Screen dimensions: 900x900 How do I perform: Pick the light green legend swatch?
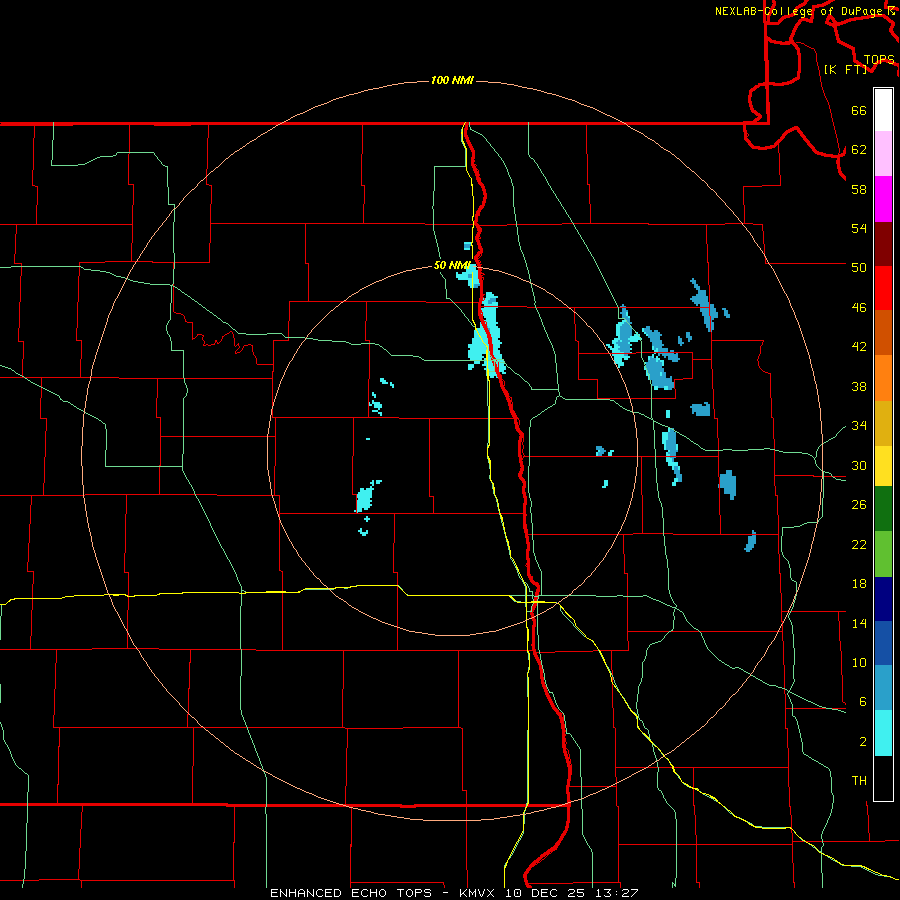point(883,554)
